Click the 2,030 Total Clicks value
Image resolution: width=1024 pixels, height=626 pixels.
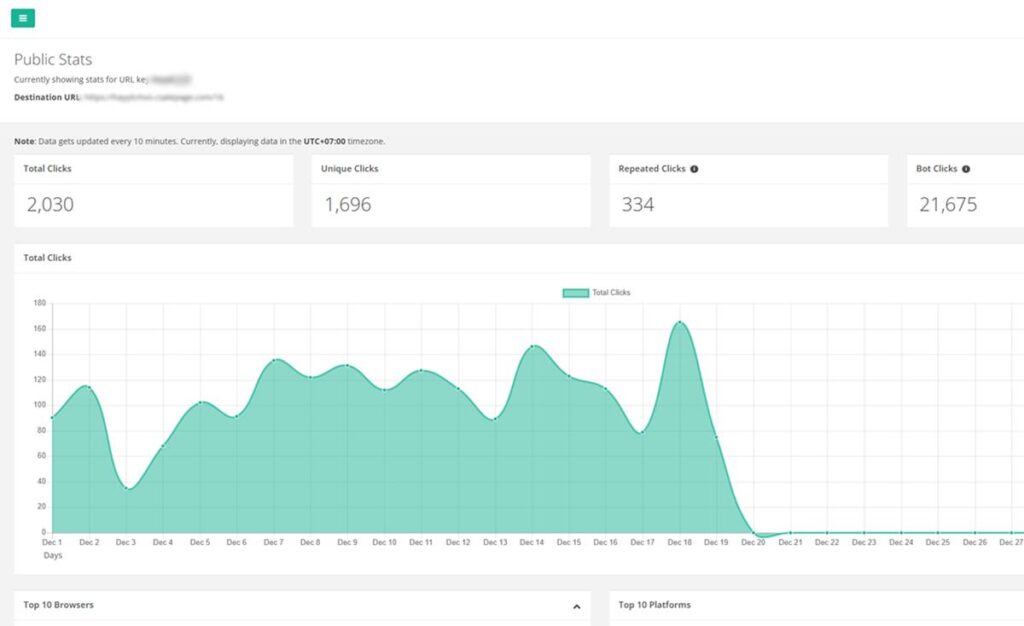(x=50, y=205)
